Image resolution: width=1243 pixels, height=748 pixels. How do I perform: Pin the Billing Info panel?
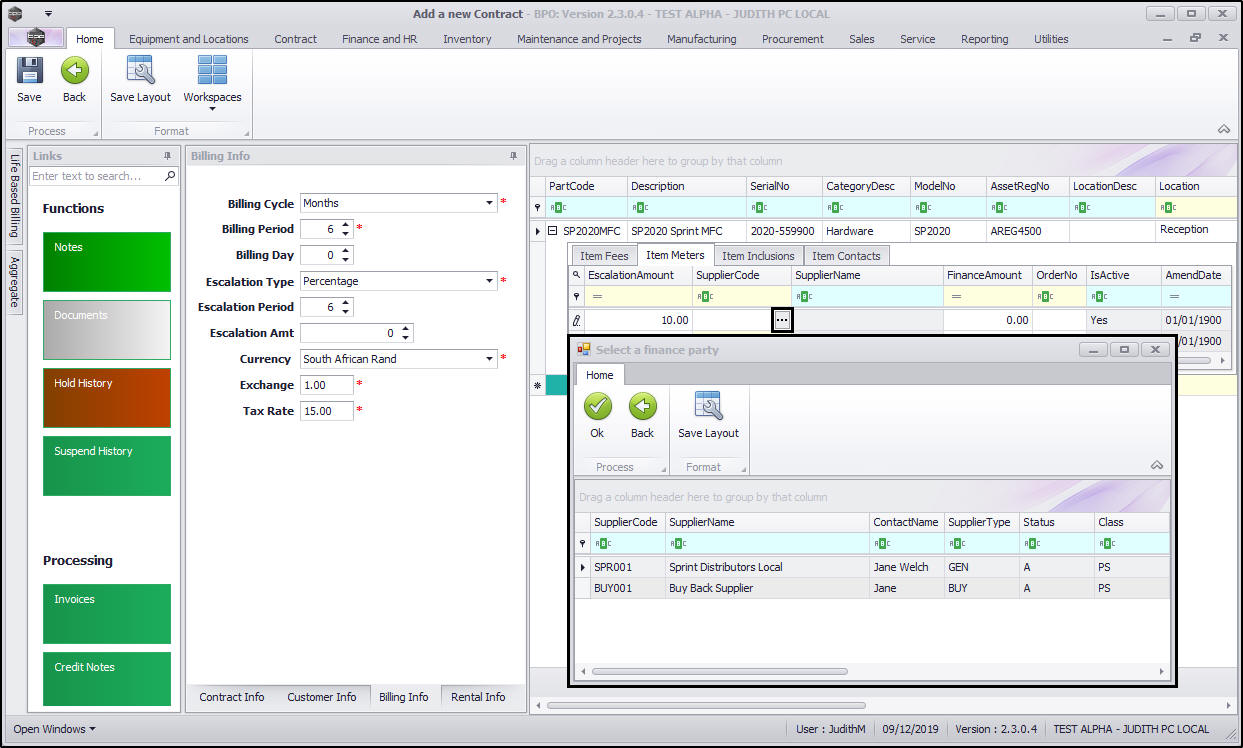(x=514, y=156)
